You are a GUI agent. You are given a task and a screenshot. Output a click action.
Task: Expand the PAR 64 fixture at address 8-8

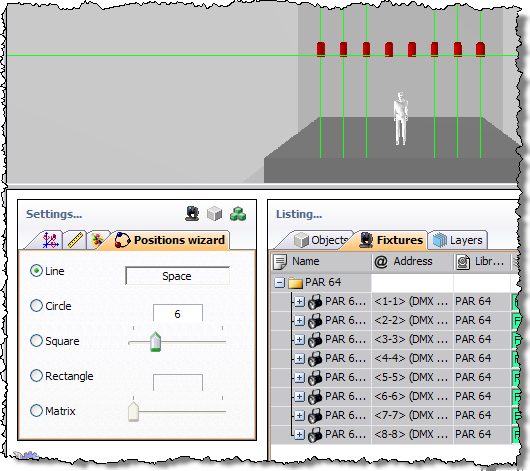pos(299,434)
